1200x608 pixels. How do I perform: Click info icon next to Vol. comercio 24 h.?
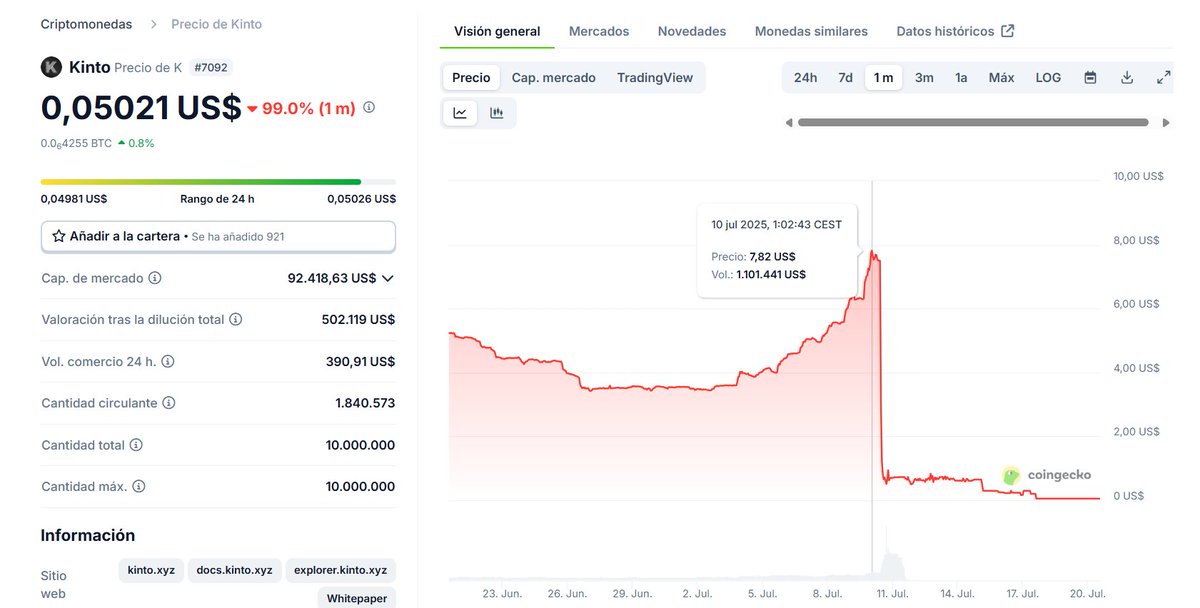point(168,361)
